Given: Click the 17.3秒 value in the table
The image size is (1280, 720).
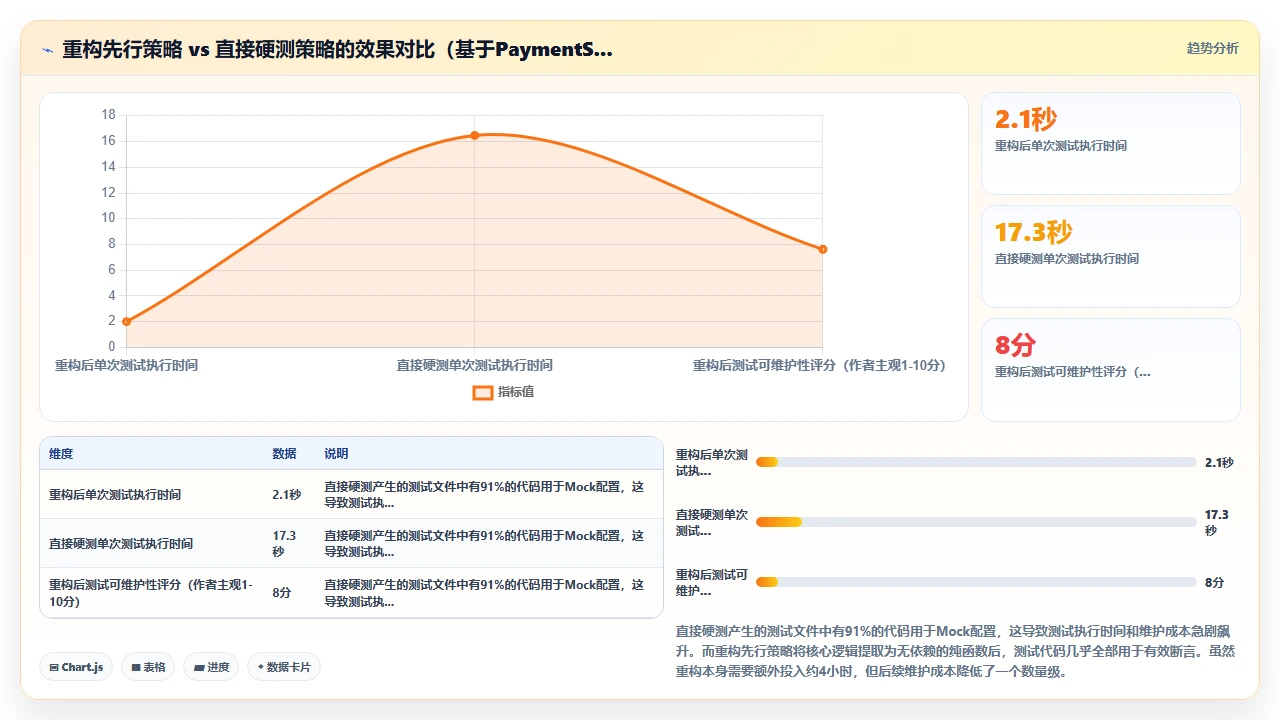Looking at the screenshot, I should tap(285, 544).
